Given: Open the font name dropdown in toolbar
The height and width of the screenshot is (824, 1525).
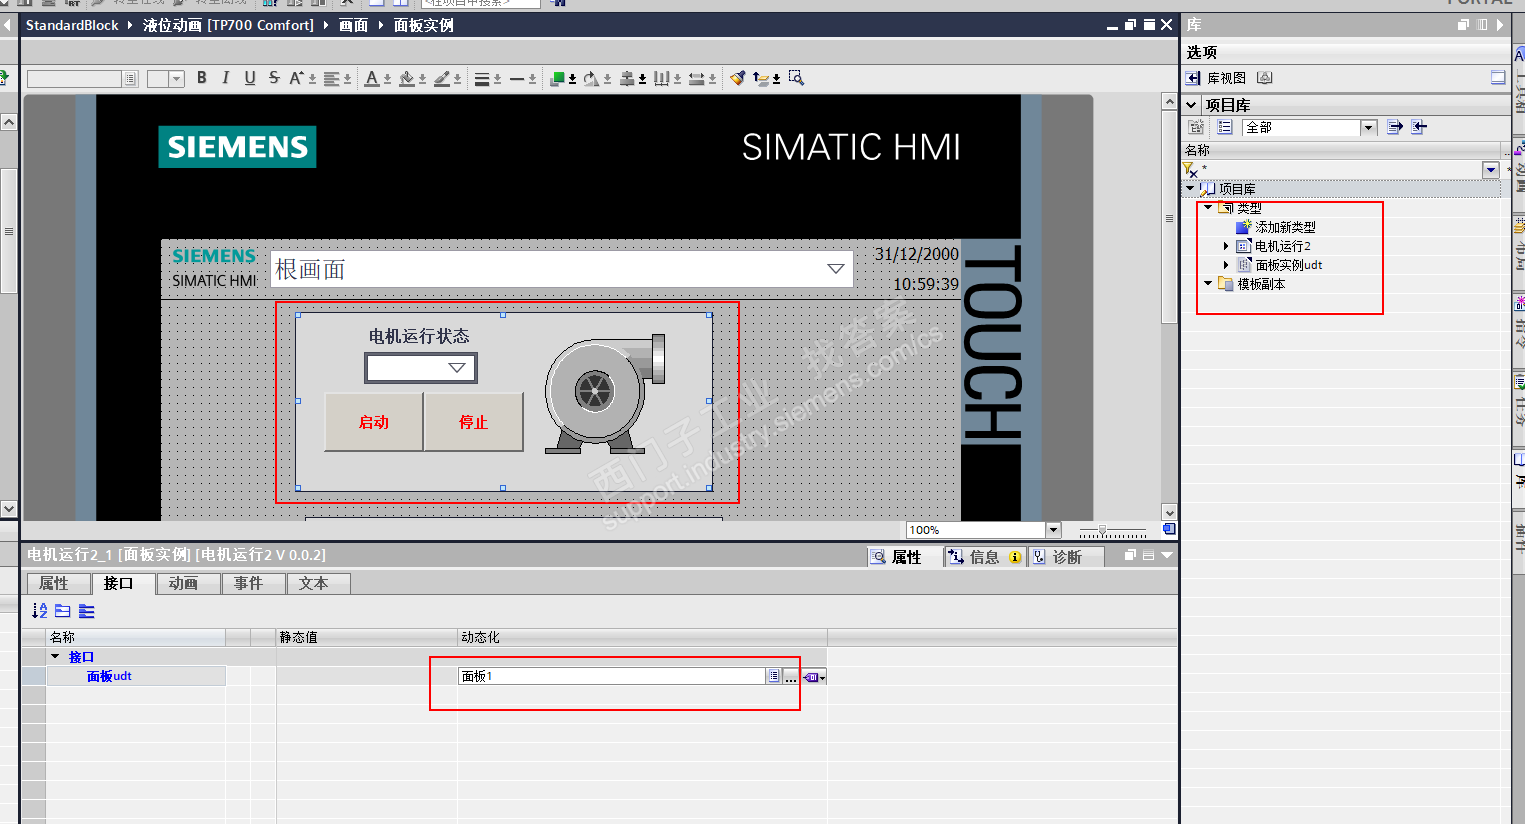Looking at the screenshot, I should [x=130, y=79].
